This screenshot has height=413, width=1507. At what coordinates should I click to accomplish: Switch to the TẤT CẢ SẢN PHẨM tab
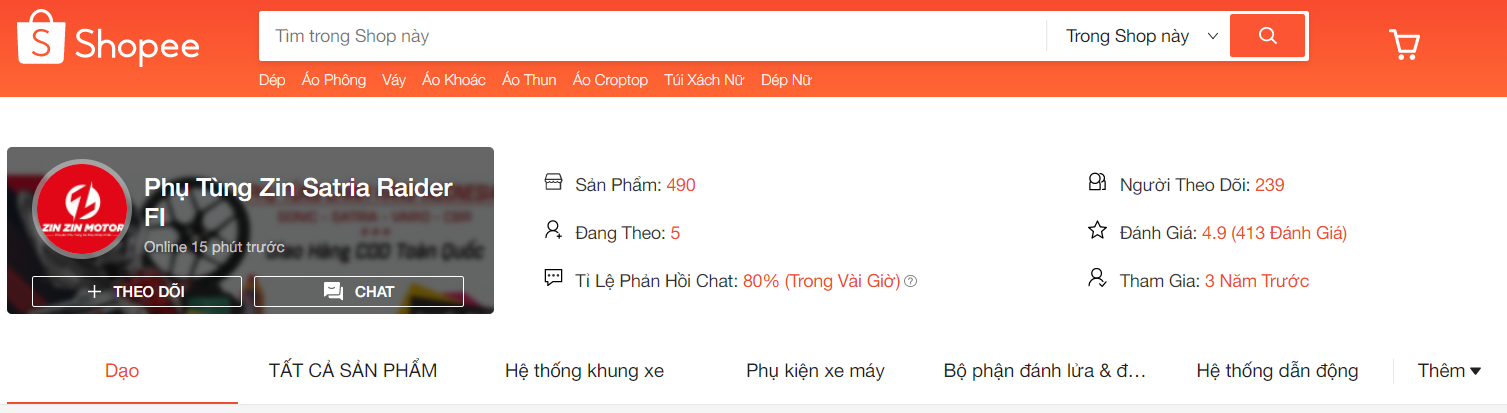click(x=353, y=371)
